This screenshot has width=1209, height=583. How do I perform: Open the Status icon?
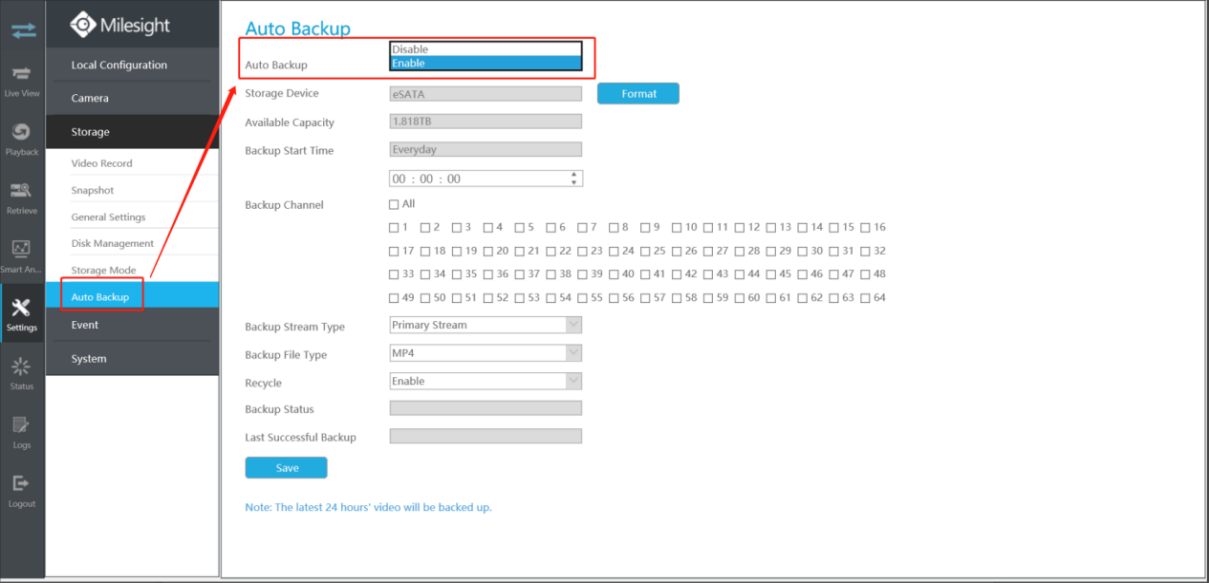point(22,367)
